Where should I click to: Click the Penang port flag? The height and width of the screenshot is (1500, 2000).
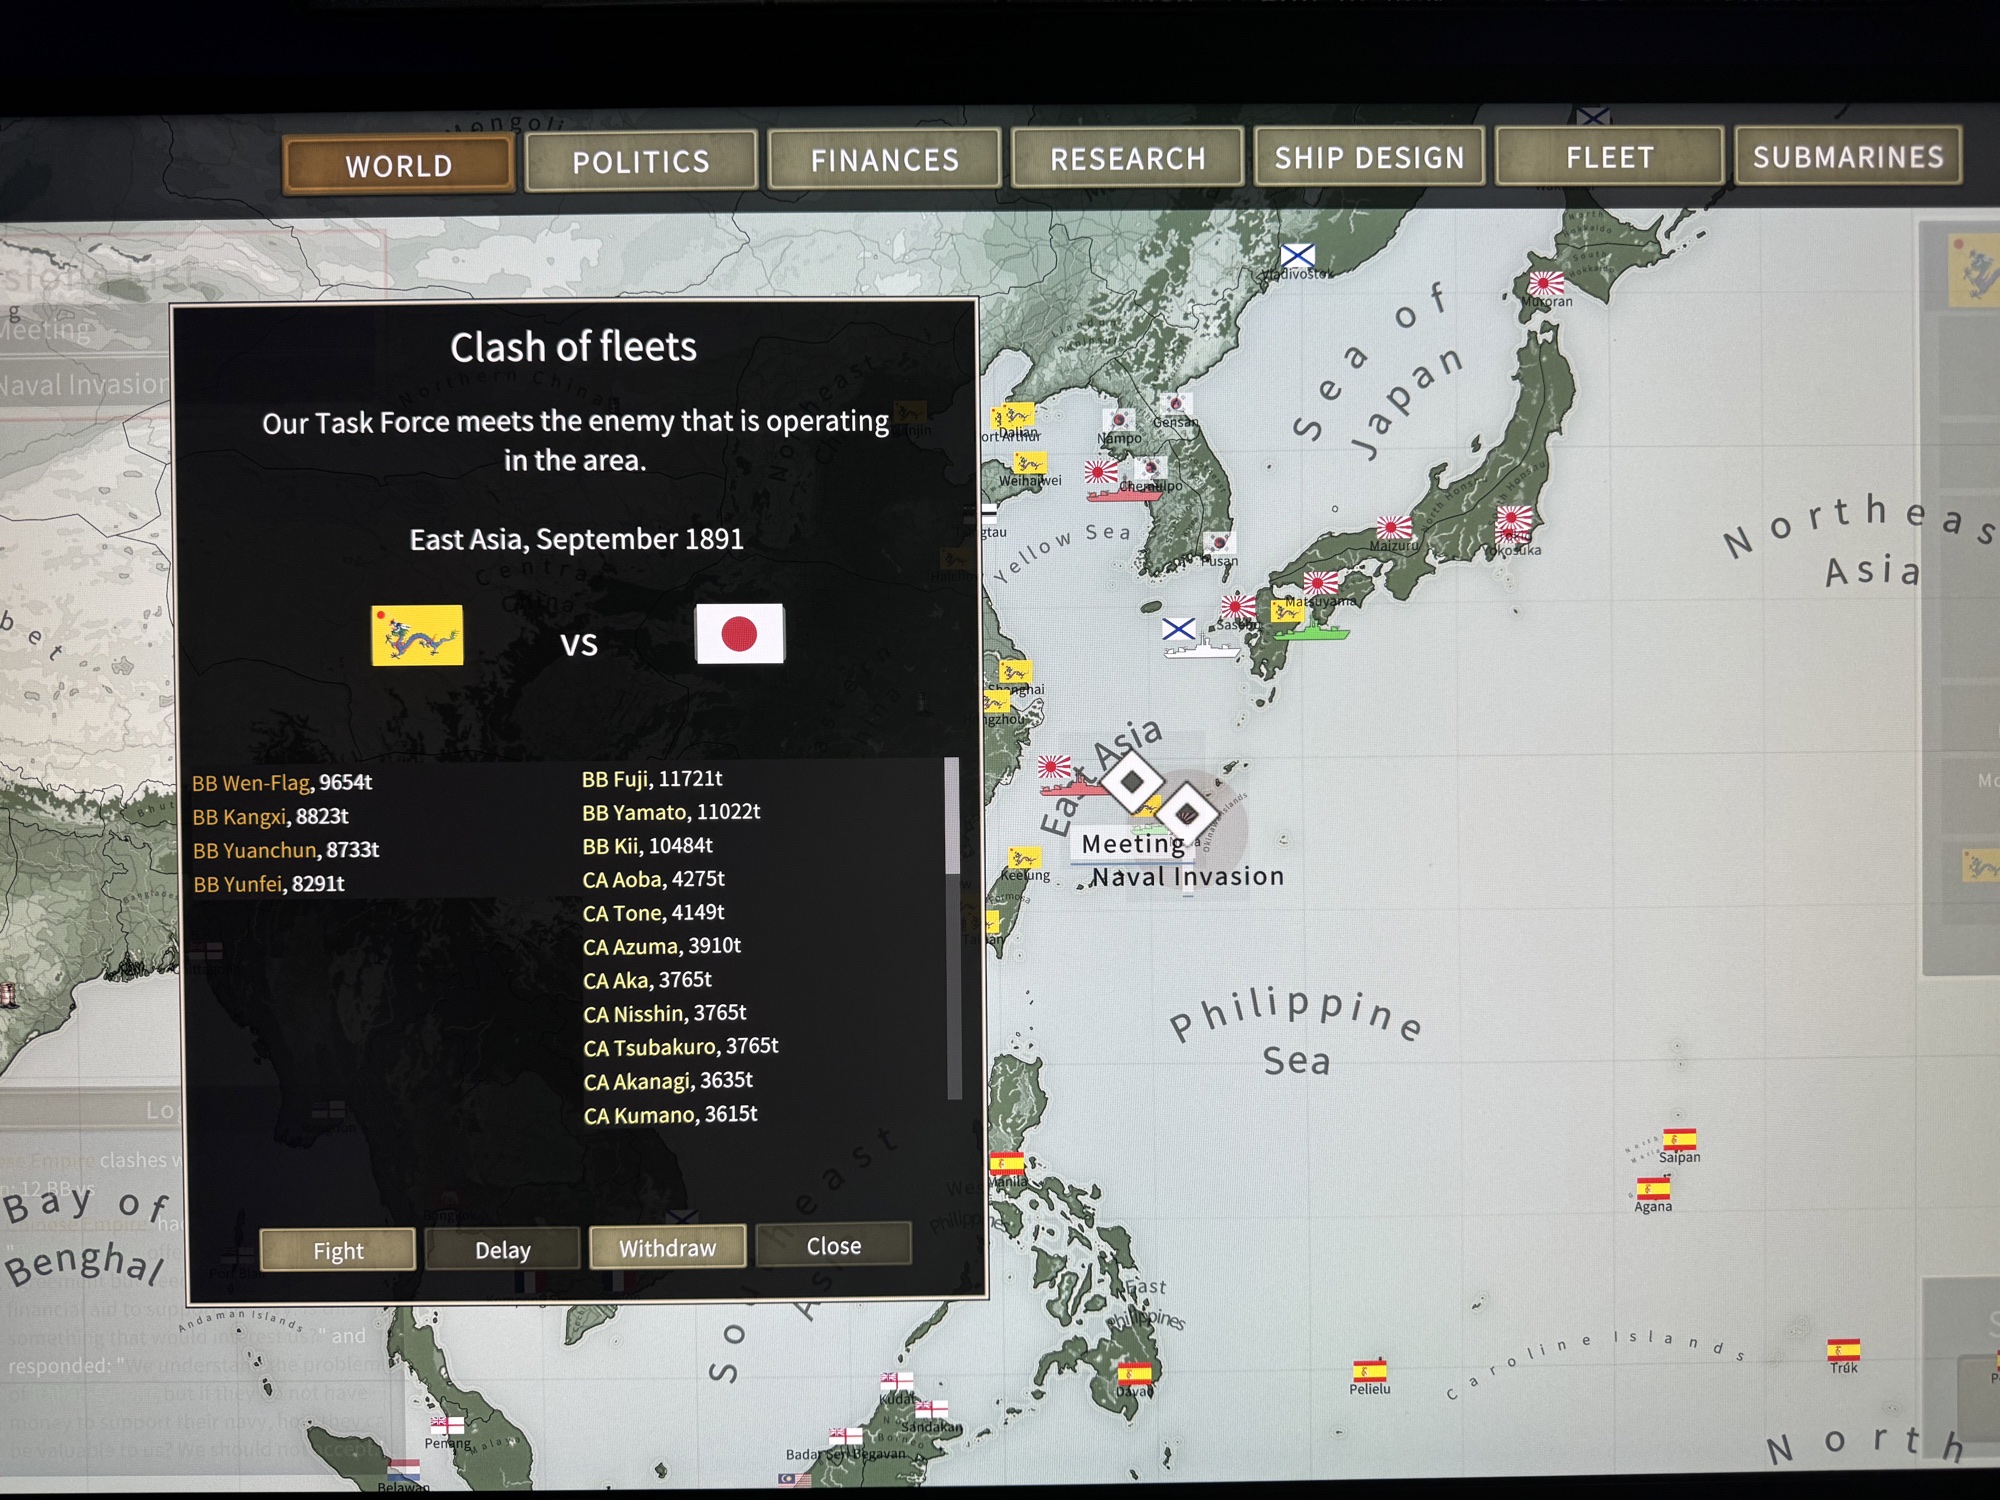pyautogui.click(x=447, y=1426)
